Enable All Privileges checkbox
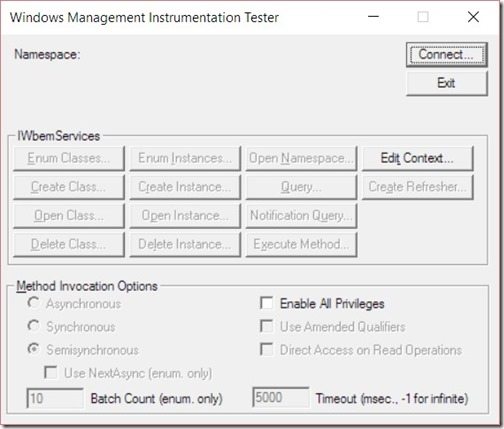 pos(267,303)
